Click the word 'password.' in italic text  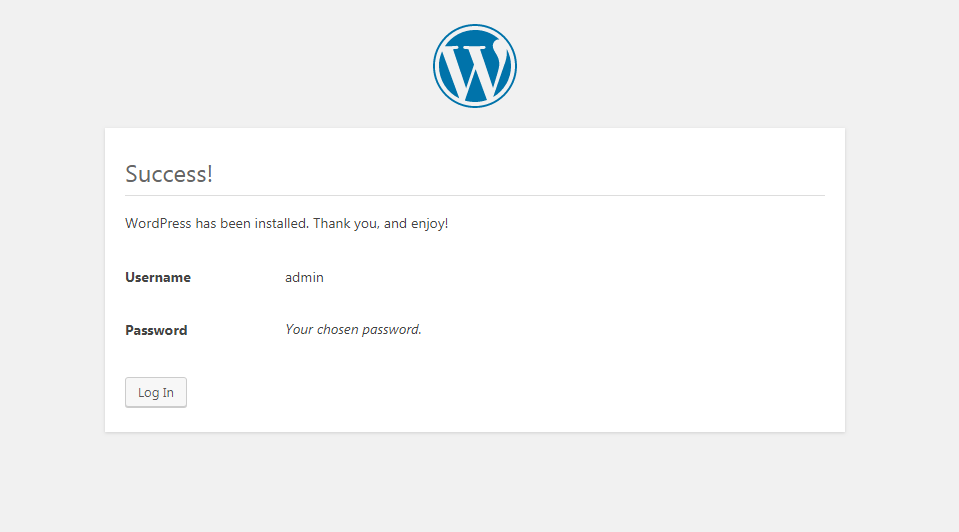click(391, 330)
